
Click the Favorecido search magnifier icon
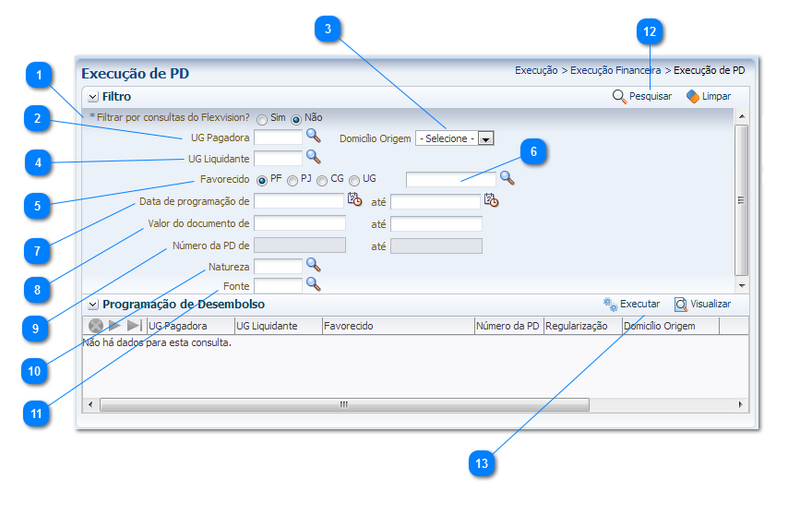click(507, 178)
